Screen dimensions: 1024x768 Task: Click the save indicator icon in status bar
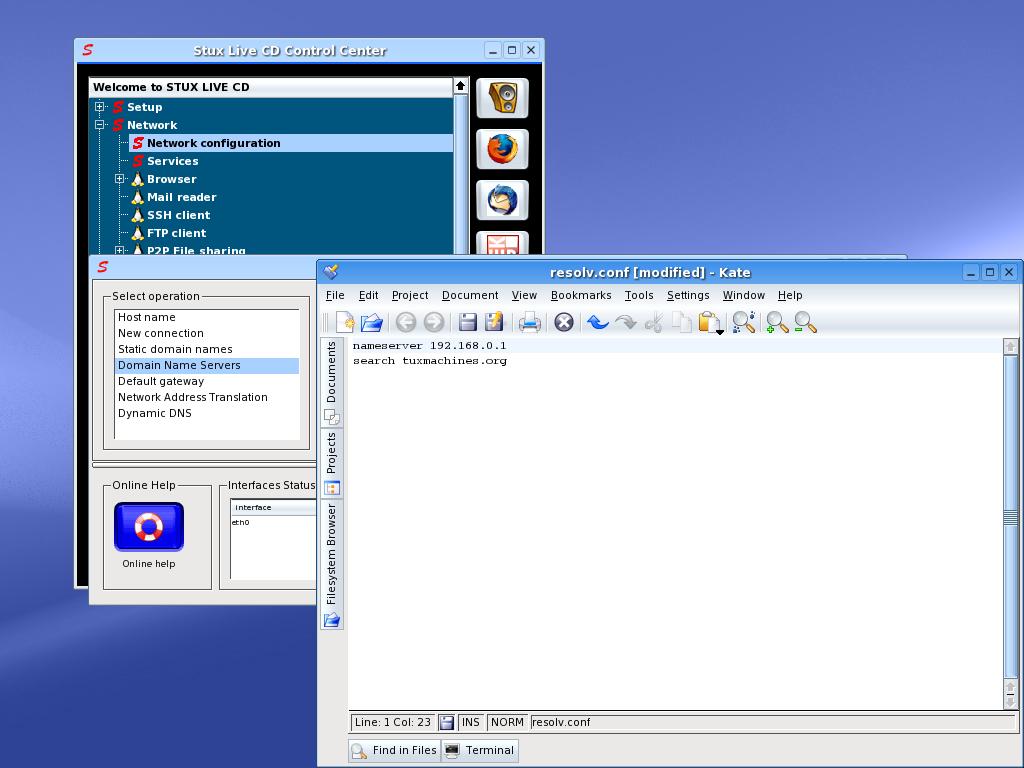tap(447, 722)
